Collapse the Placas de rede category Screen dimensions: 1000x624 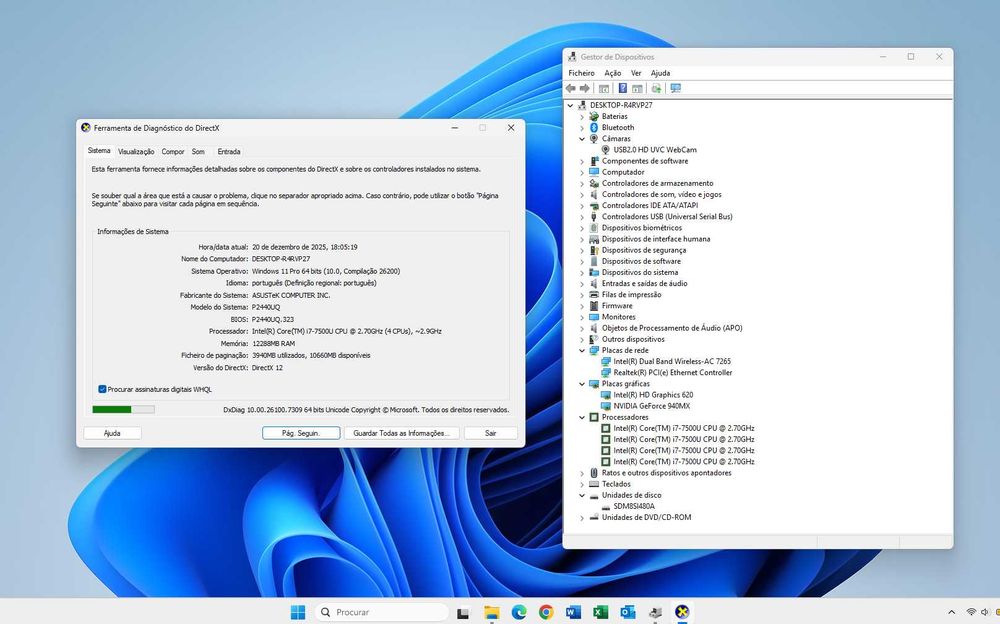(x=582, y=350)
